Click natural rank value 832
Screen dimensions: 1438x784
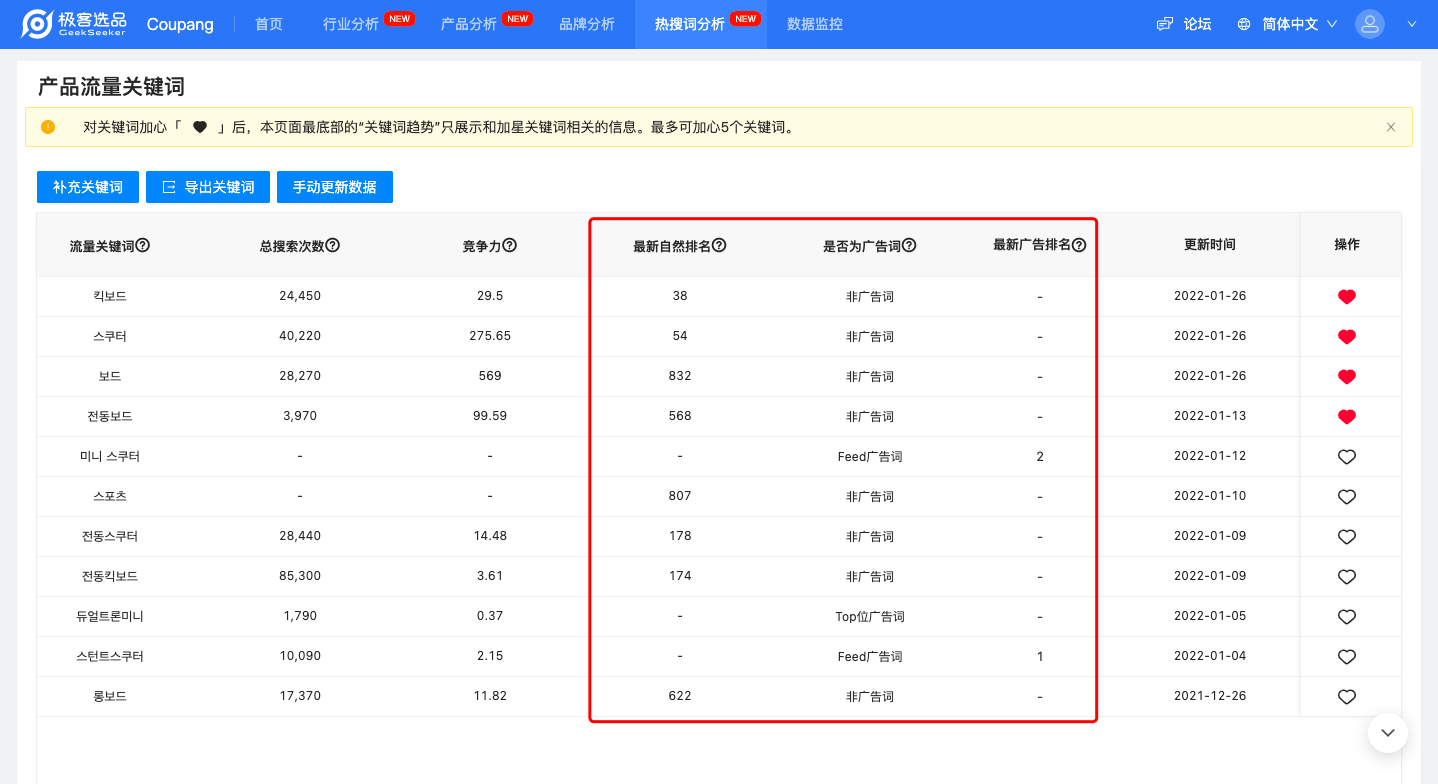click(x=680, y=377)
